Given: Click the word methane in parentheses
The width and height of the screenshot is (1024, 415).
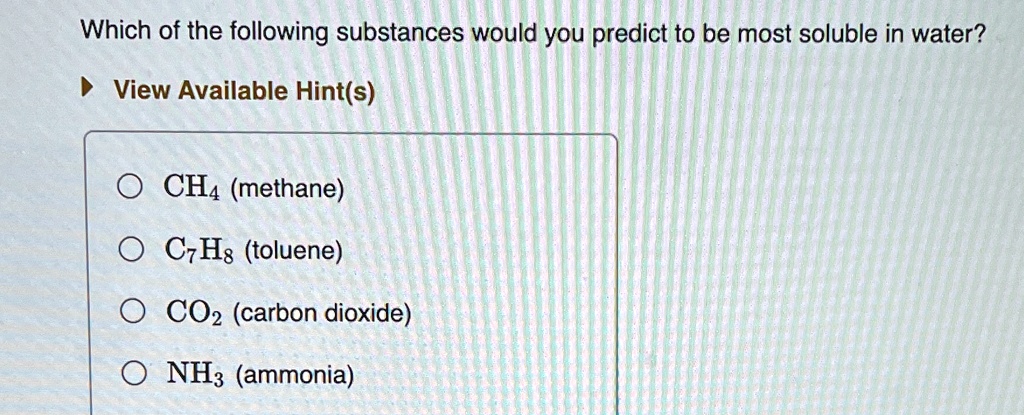Looking at the screenshot, I should coord(287,190).
